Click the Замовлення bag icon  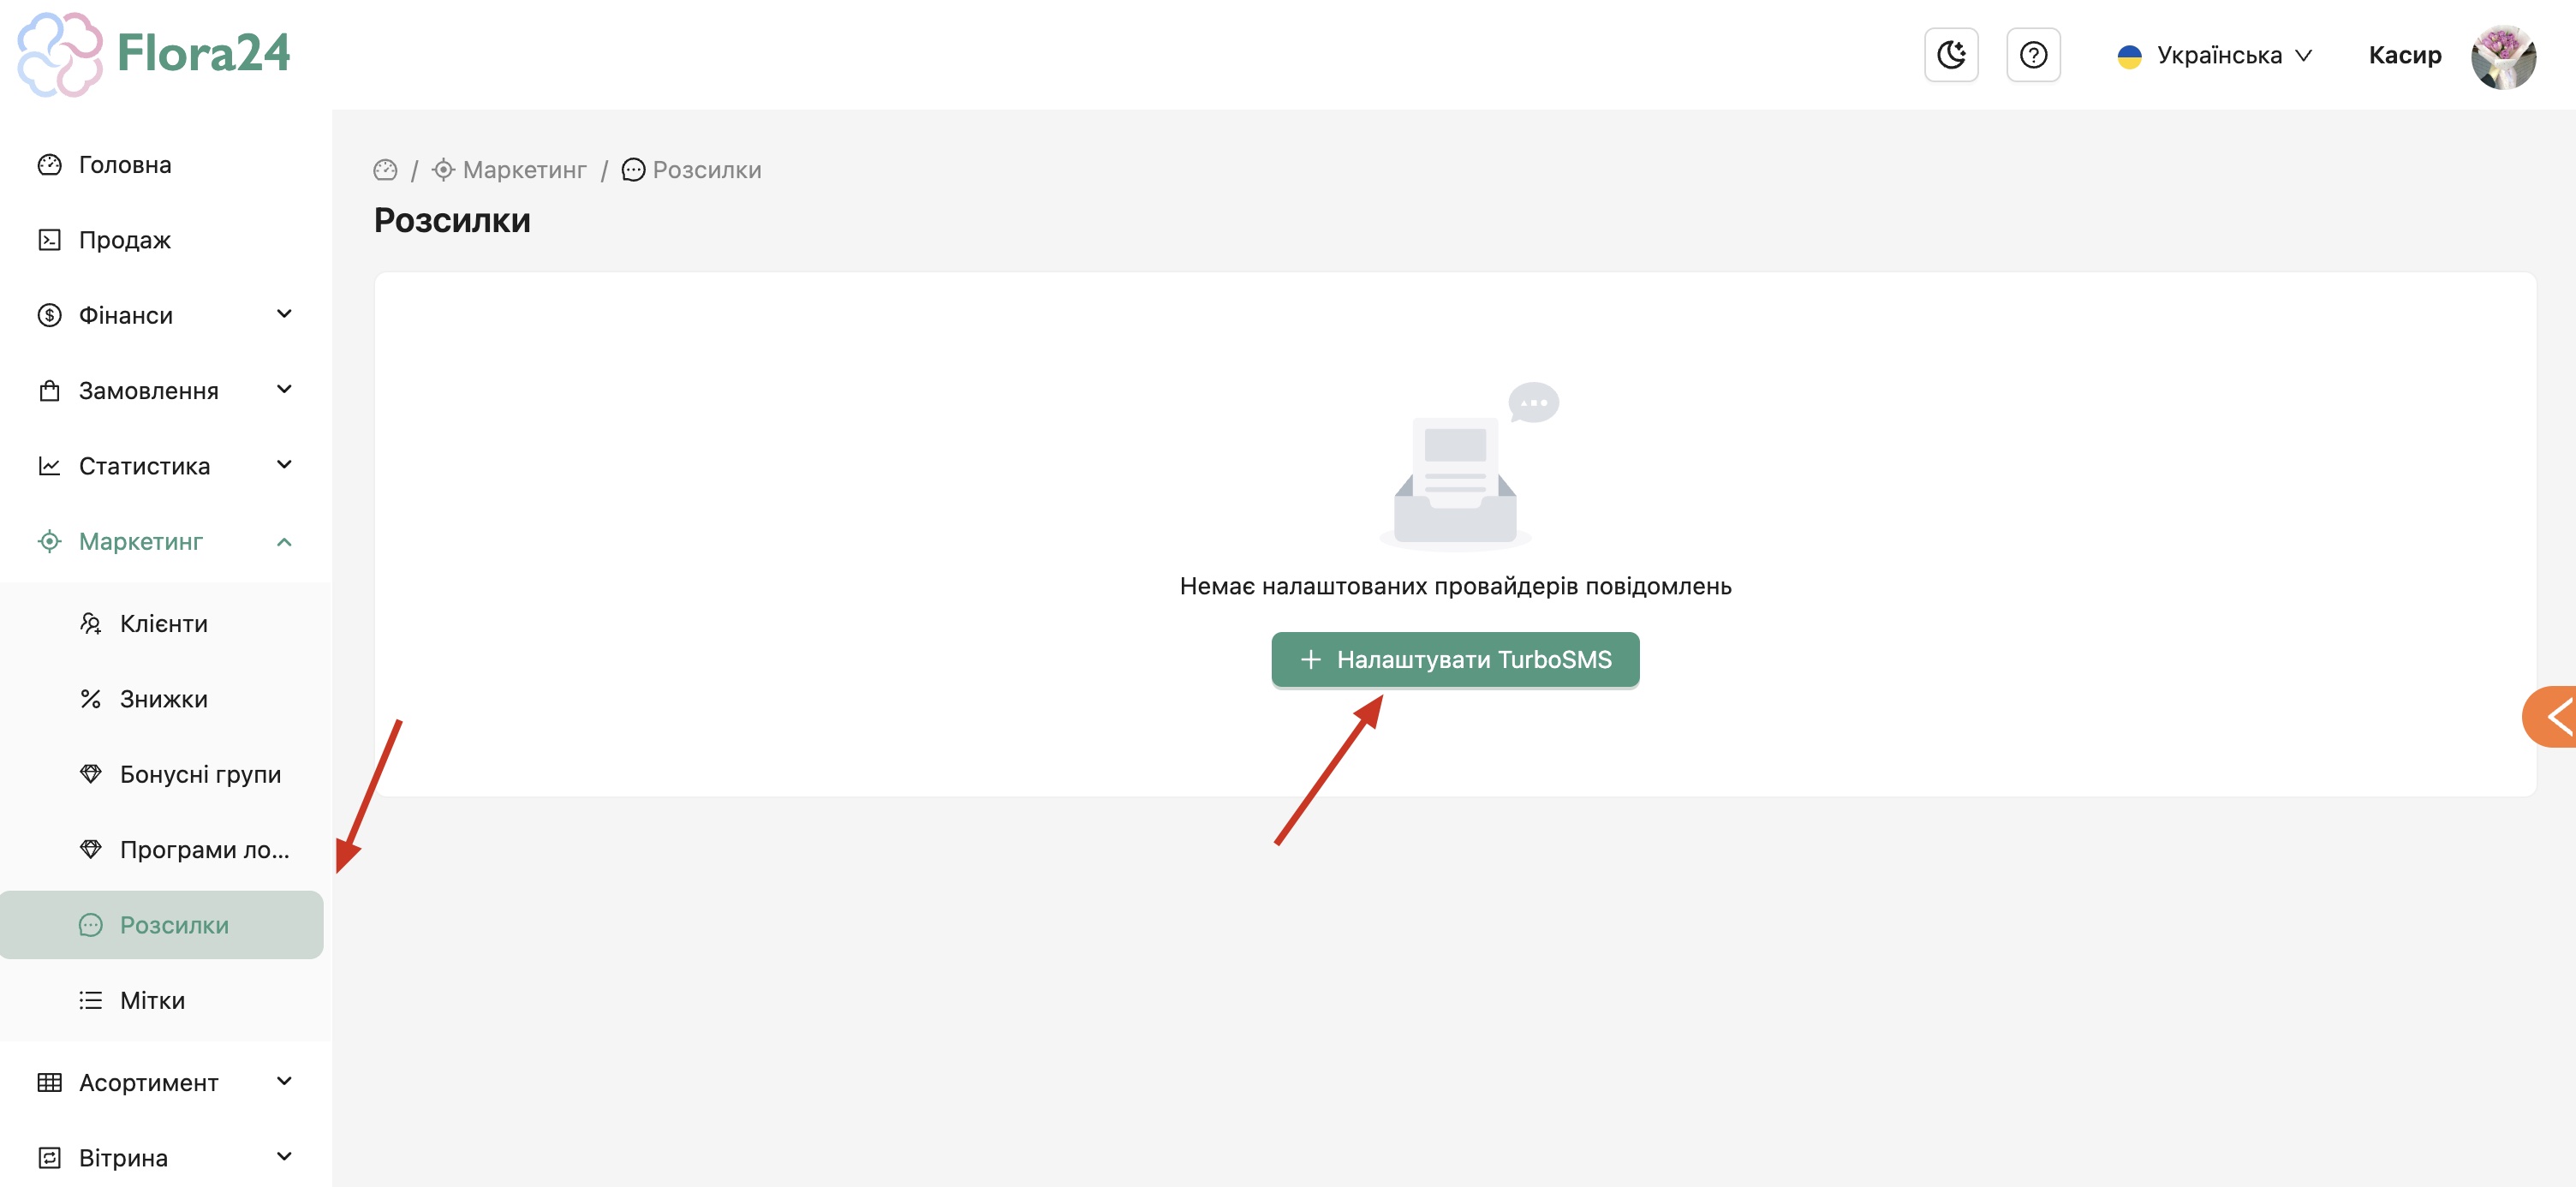49,391
